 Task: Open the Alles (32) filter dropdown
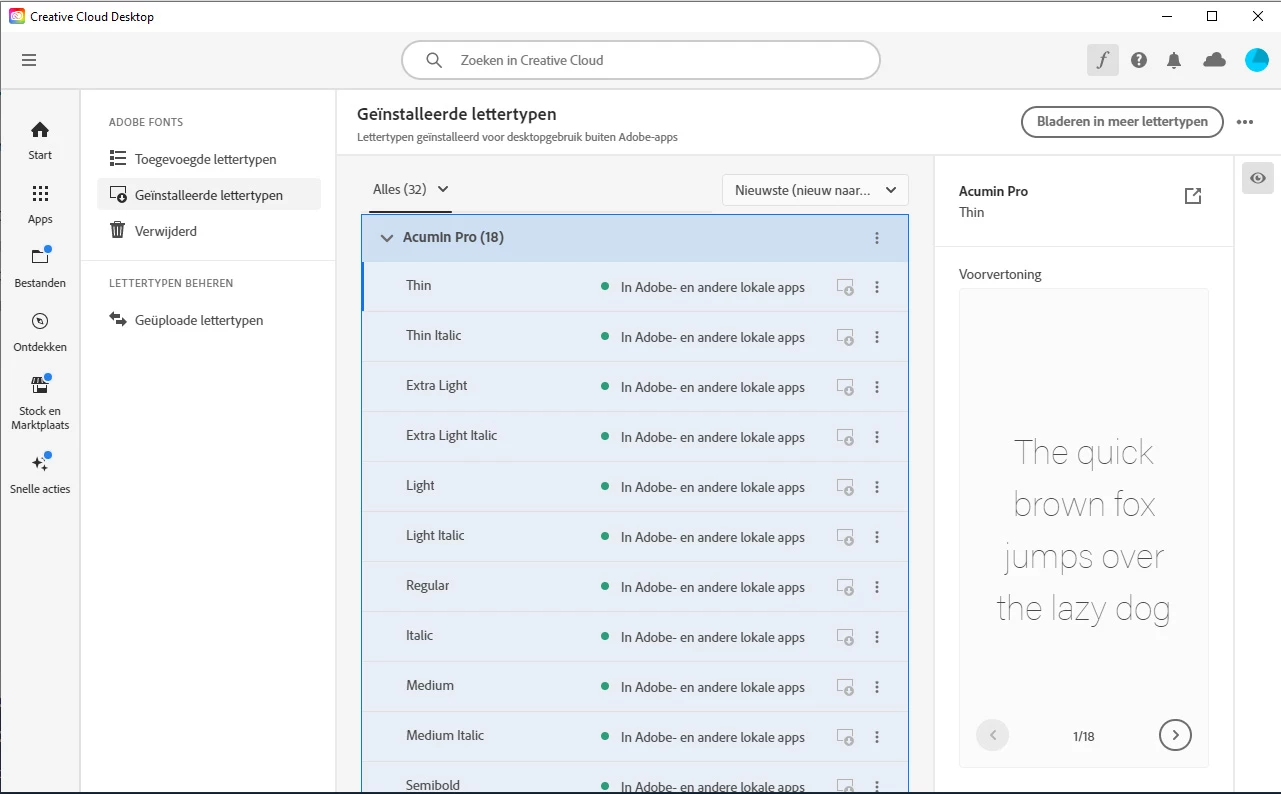[411, 190]
